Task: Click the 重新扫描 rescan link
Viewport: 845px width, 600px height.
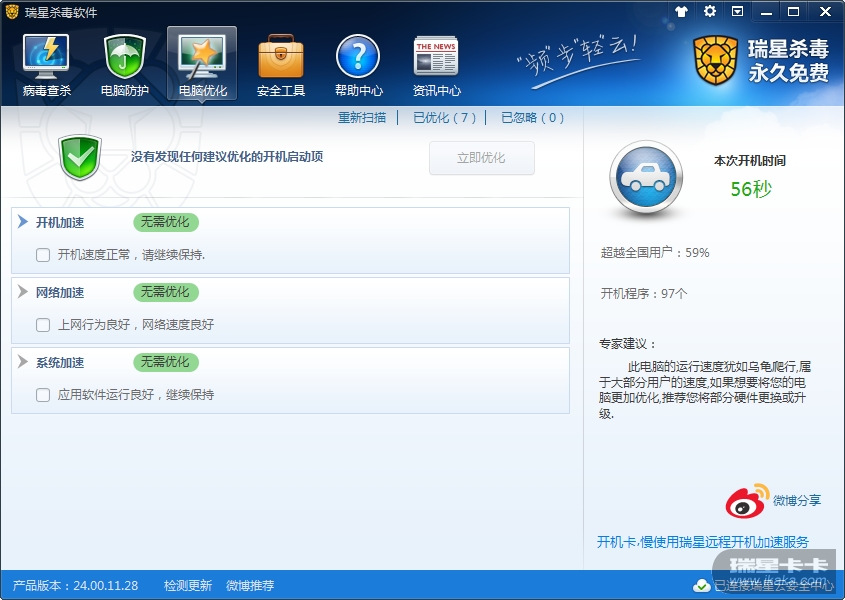Action: click(x=361, y=118)
